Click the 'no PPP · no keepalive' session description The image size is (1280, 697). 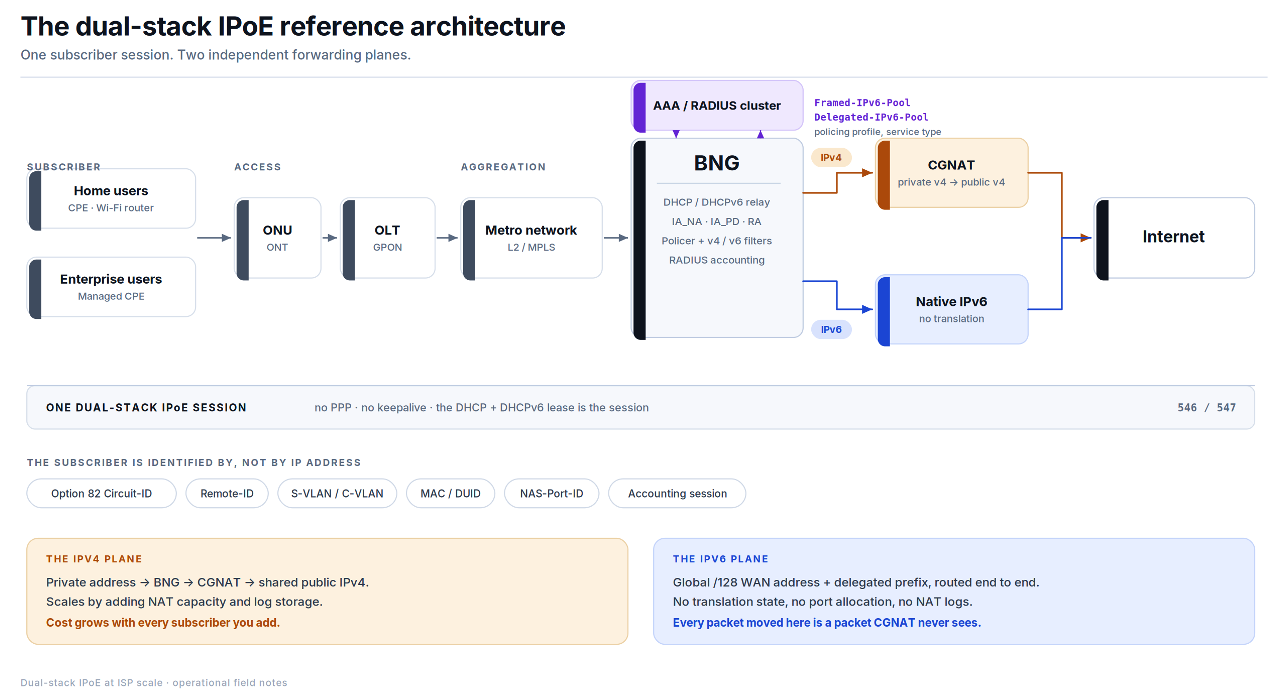click(481, 408)
